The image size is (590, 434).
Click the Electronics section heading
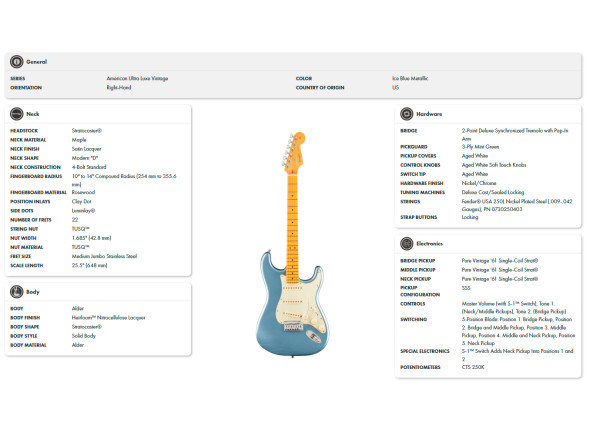(429, 244)
